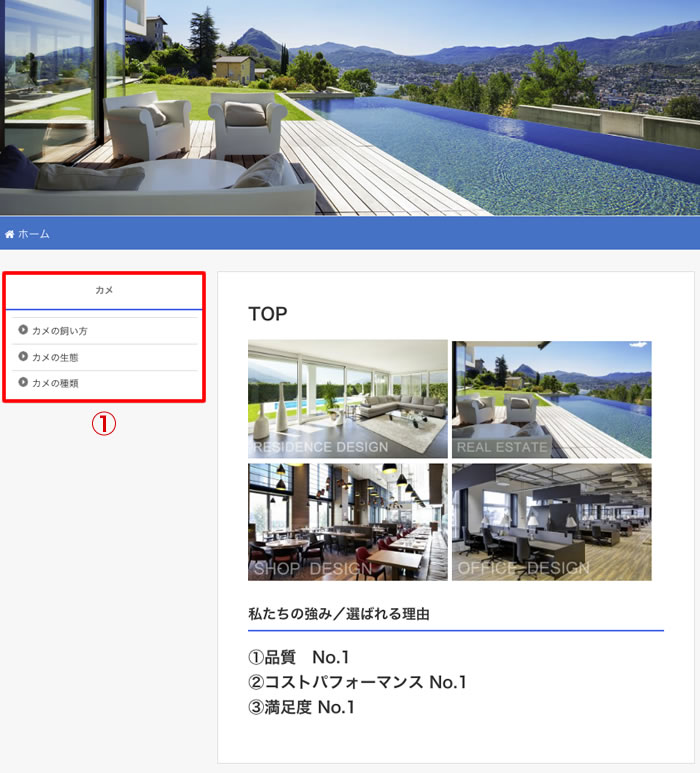Click the ①品質 No.1 text line

[x=301, y=657]
